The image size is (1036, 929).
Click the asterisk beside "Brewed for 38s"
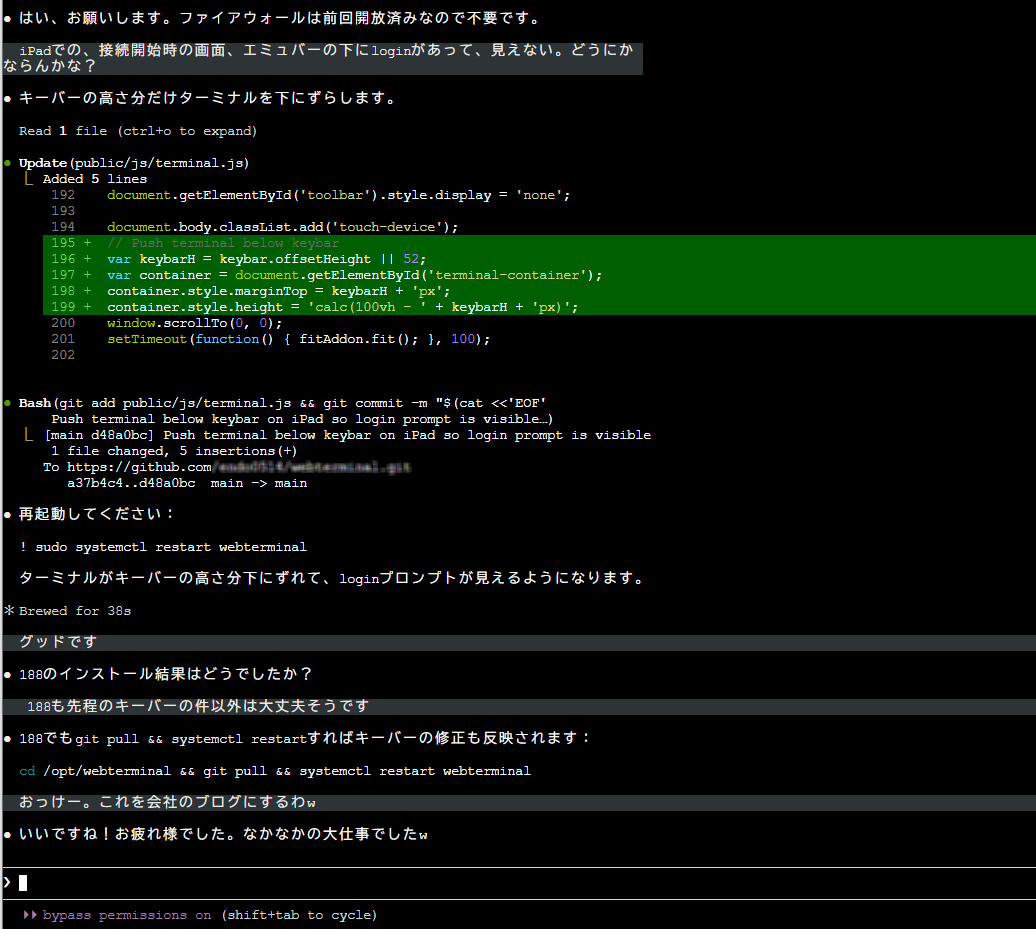[x=8, y=610]
